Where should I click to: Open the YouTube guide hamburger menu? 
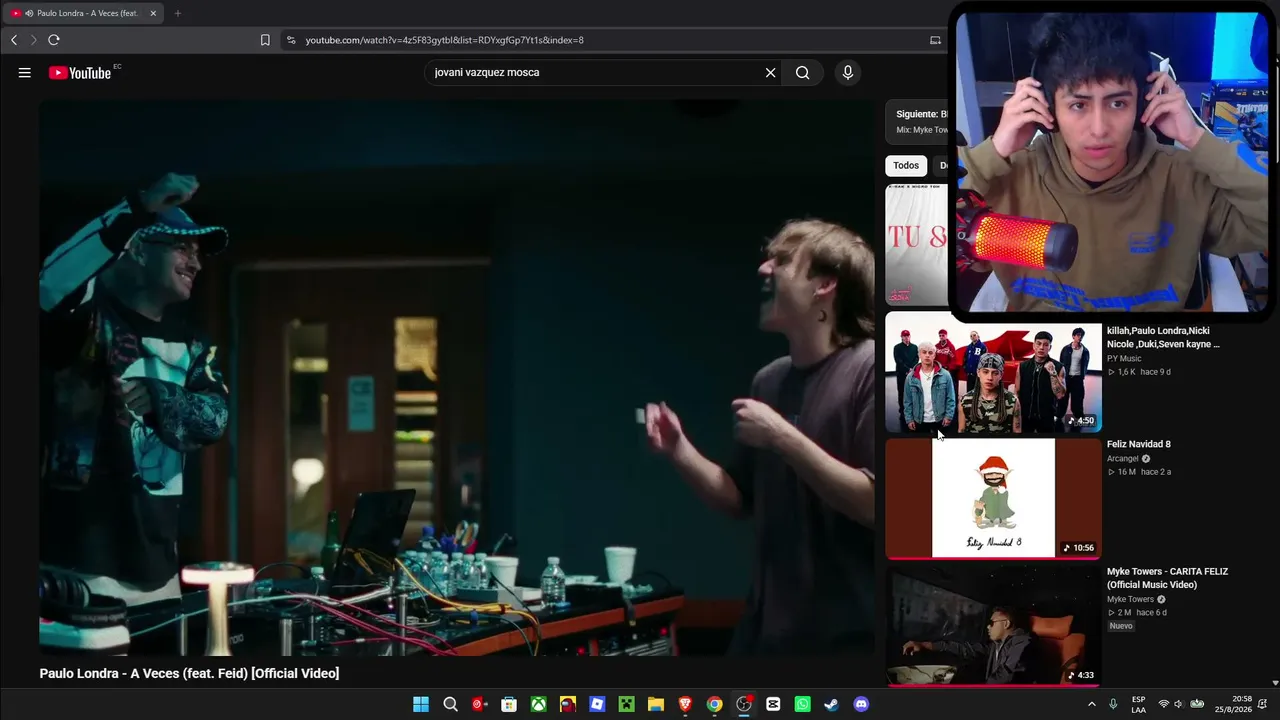pyautogui.click(x=25, y=72)
